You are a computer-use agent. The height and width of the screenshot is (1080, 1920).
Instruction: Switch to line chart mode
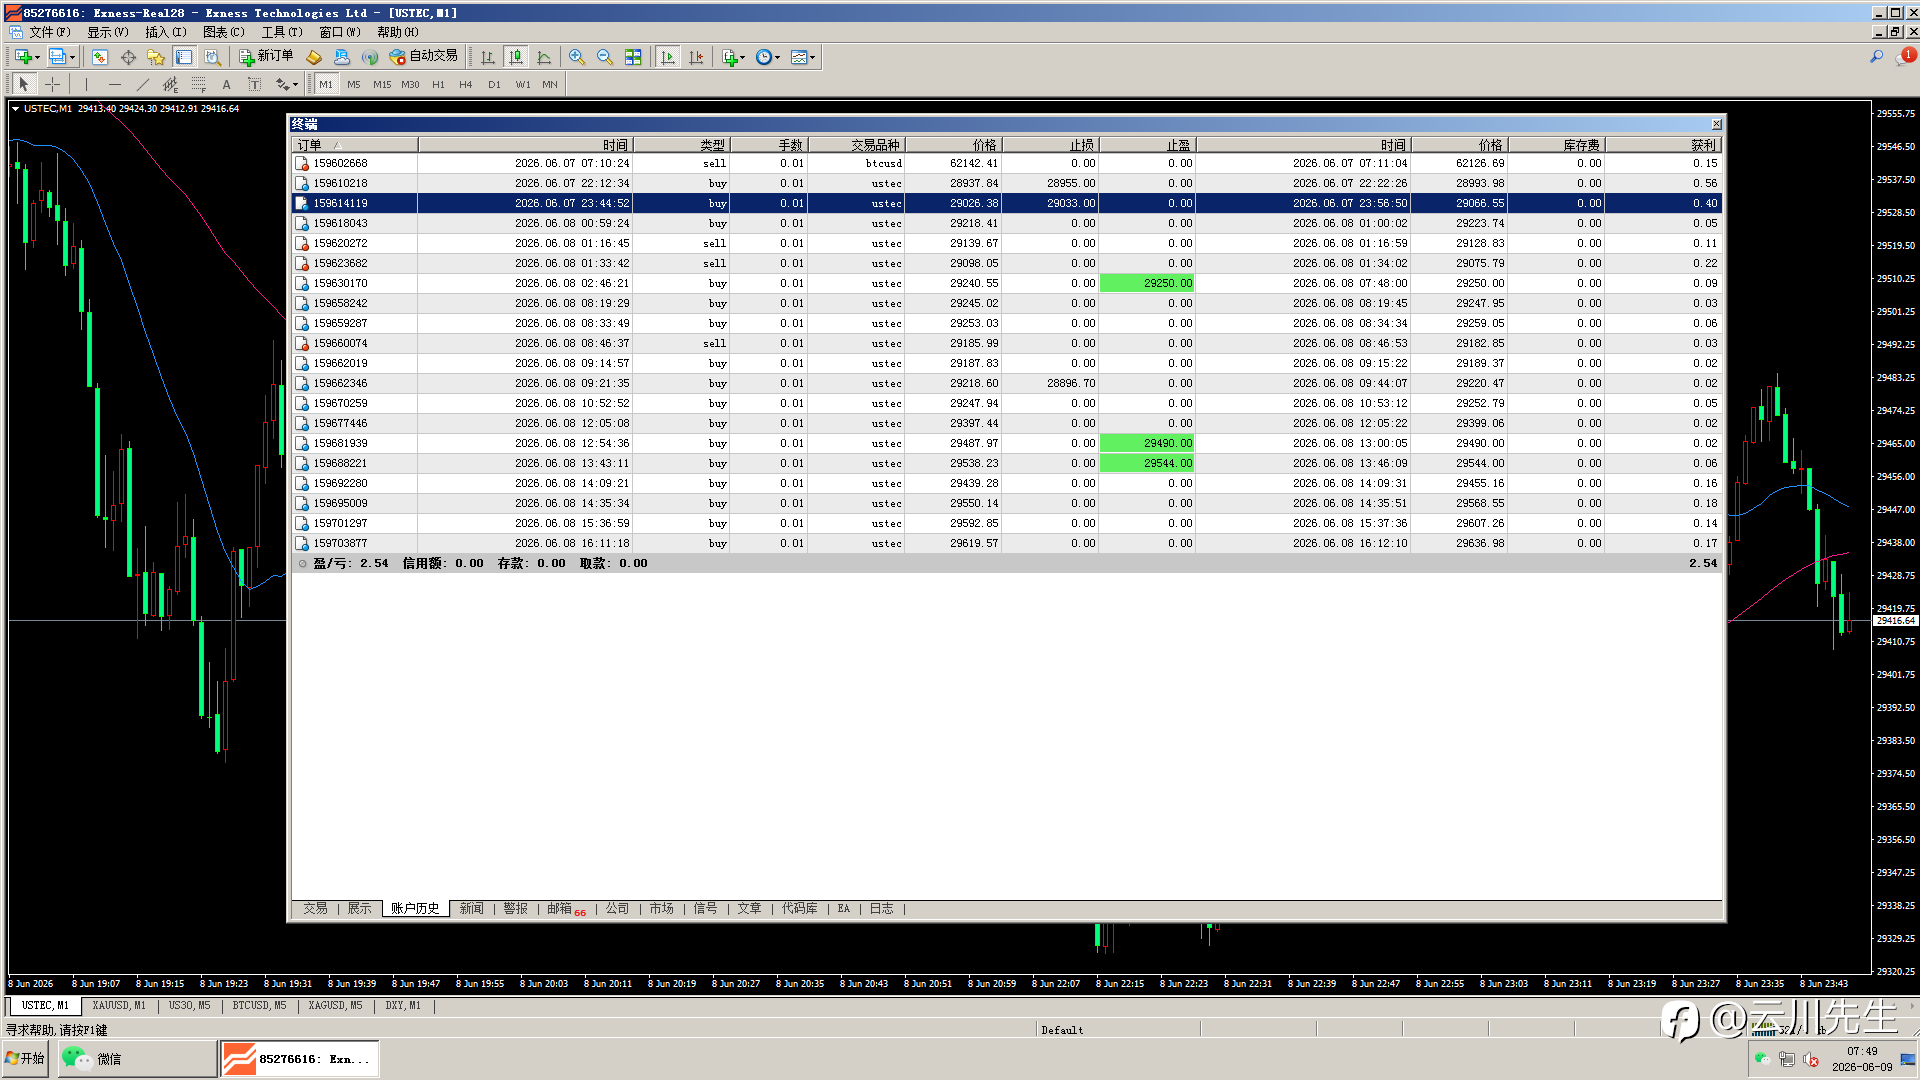pos(544,57)
